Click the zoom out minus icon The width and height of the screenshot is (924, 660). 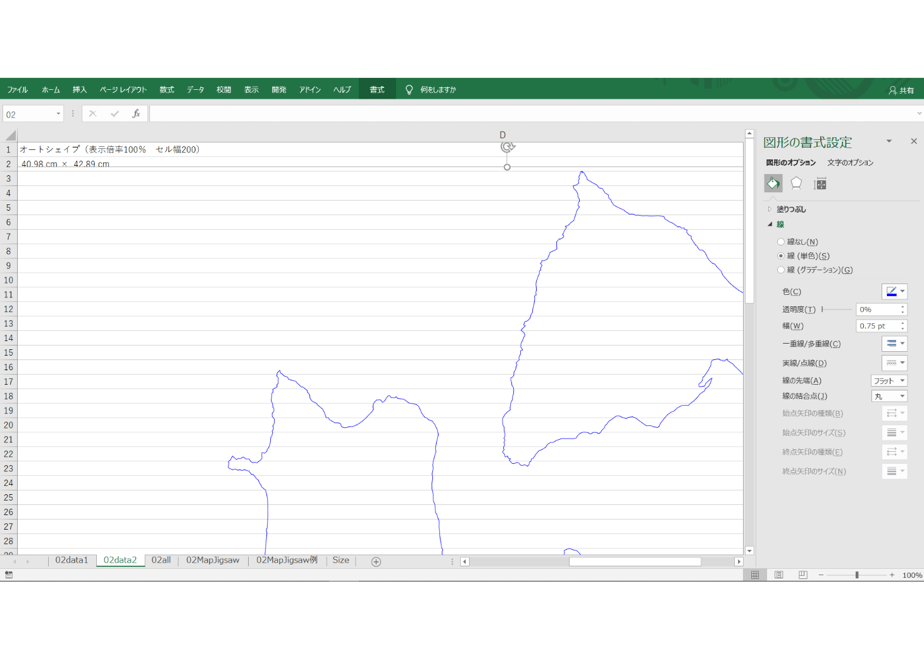point(821,575)
